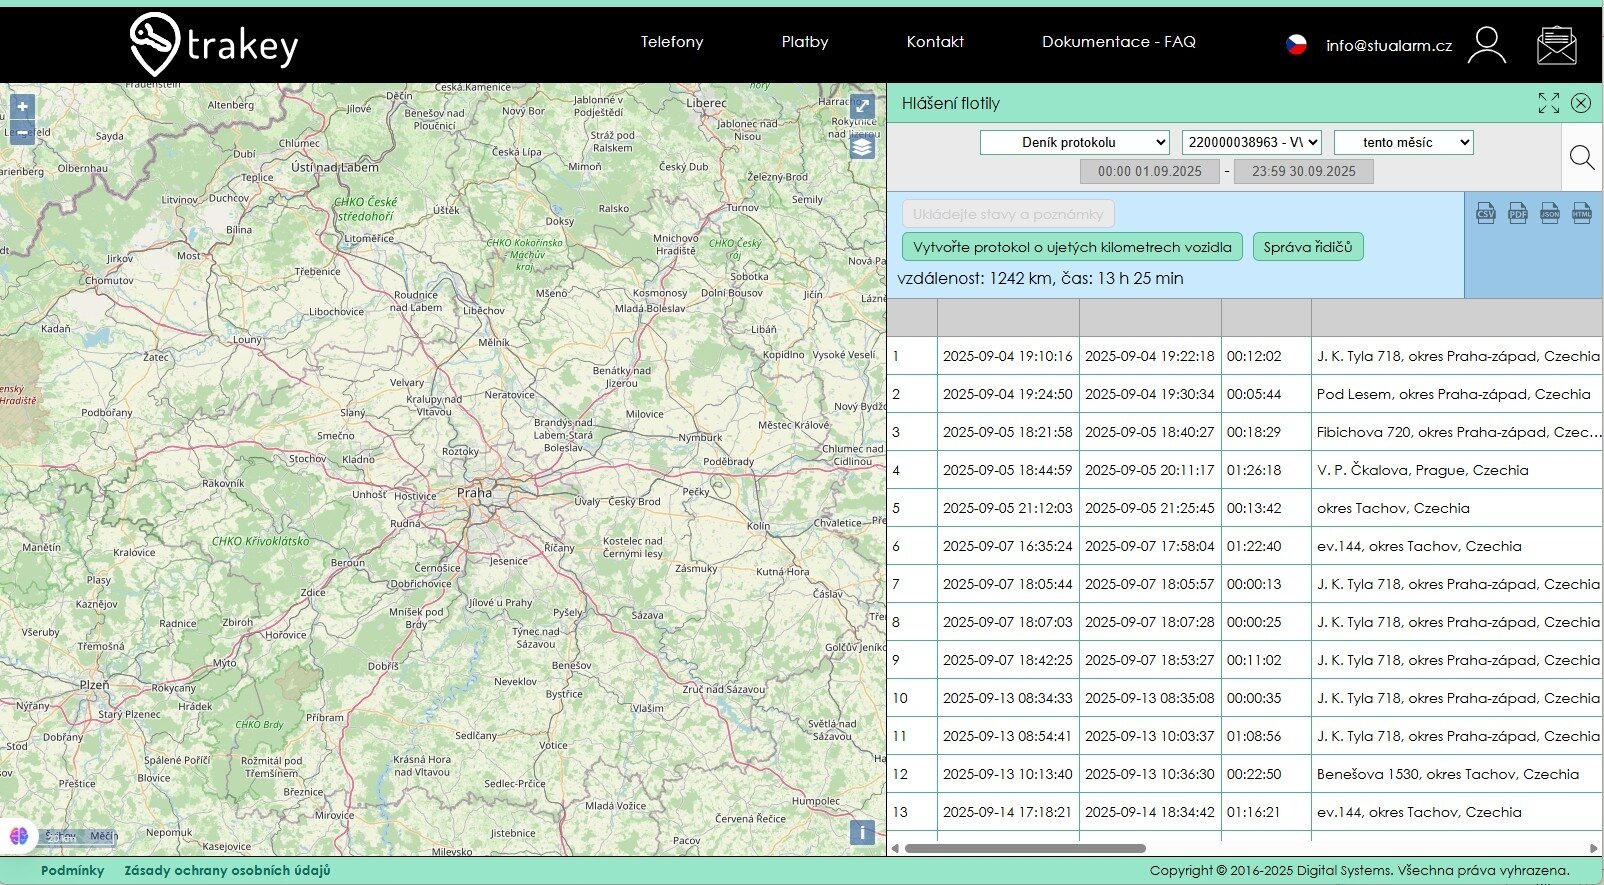
Task: Export report as JSON file
Action: [1550, 212]
